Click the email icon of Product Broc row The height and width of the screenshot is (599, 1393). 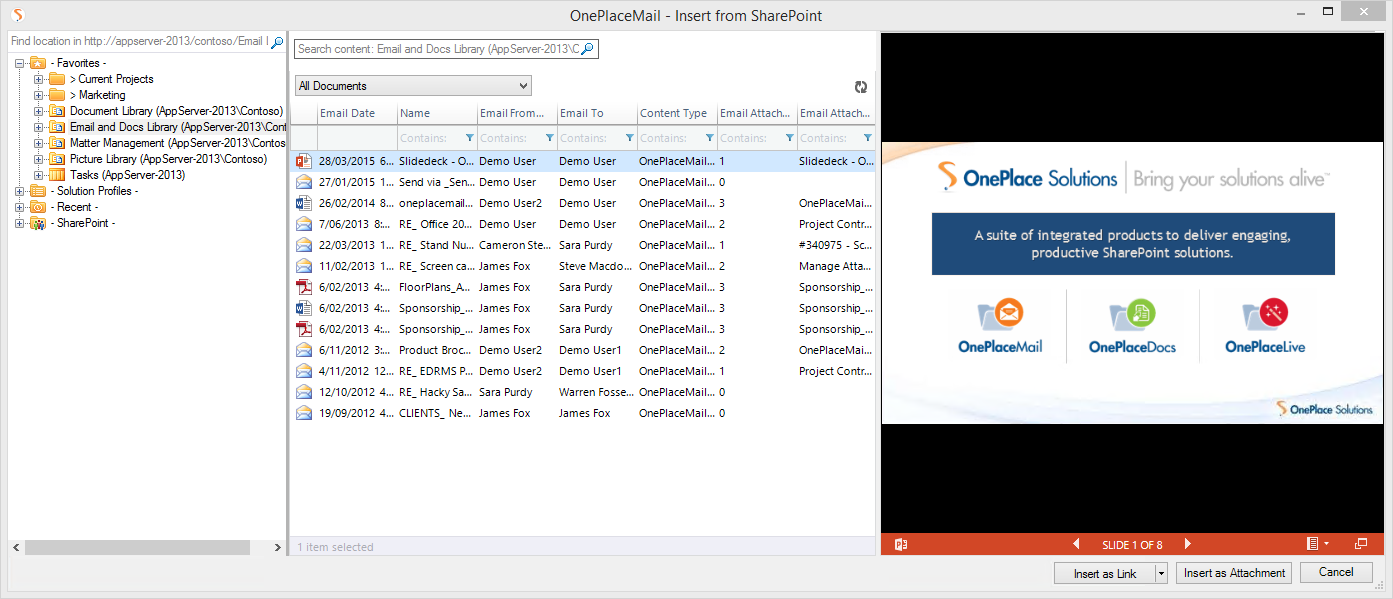304,350
